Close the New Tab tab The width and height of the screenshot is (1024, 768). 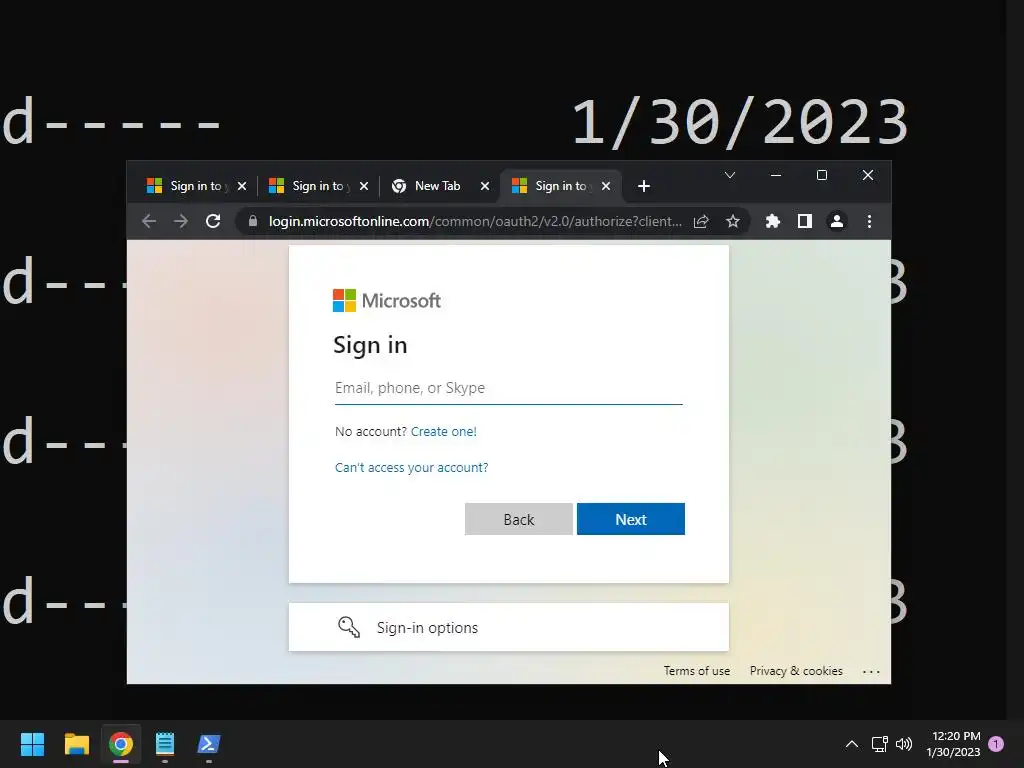tap(485, 186)
